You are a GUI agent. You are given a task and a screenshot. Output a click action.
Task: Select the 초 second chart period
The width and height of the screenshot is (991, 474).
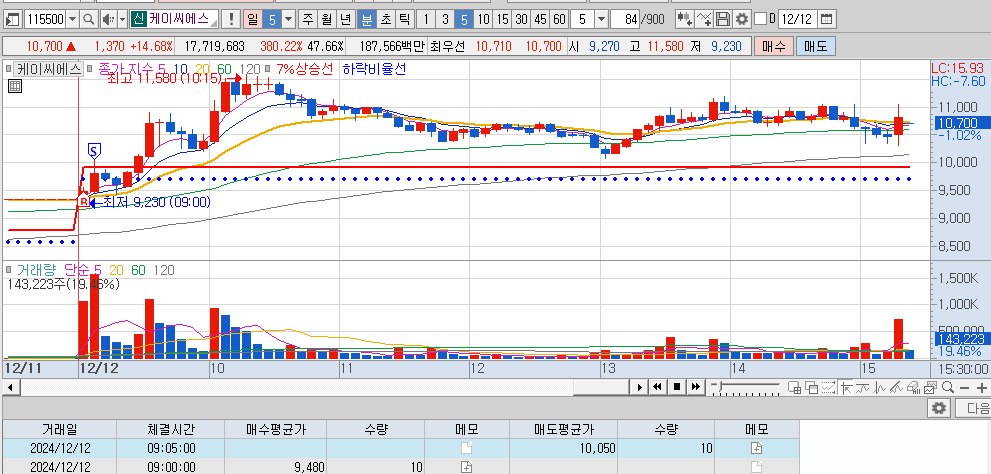click(385, 19)
